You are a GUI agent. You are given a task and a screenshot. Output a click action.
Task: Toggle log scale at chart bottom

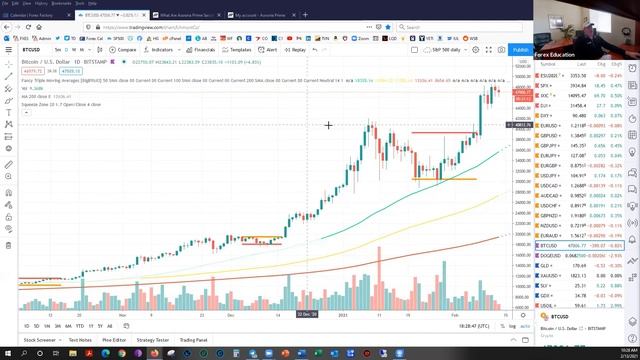point(512,326)
